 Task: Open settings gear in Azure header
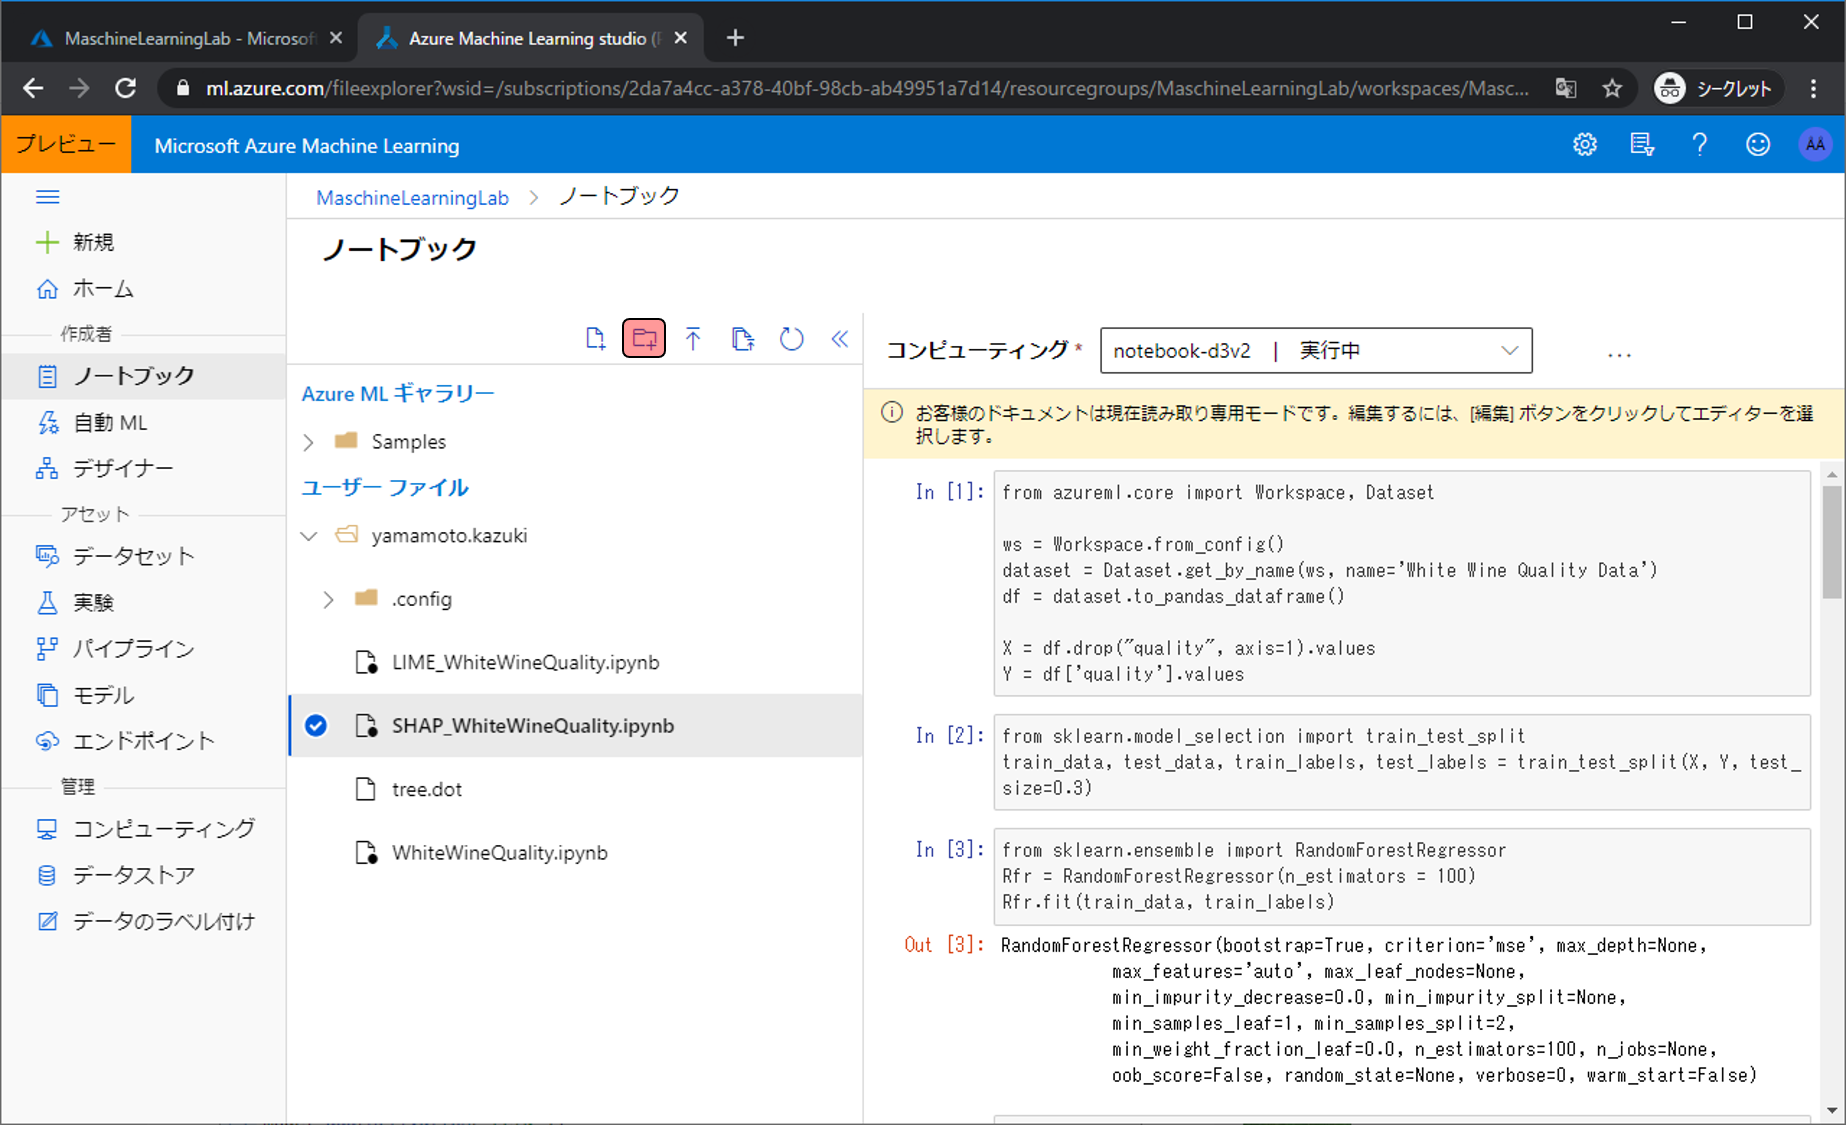(1584, 145)
